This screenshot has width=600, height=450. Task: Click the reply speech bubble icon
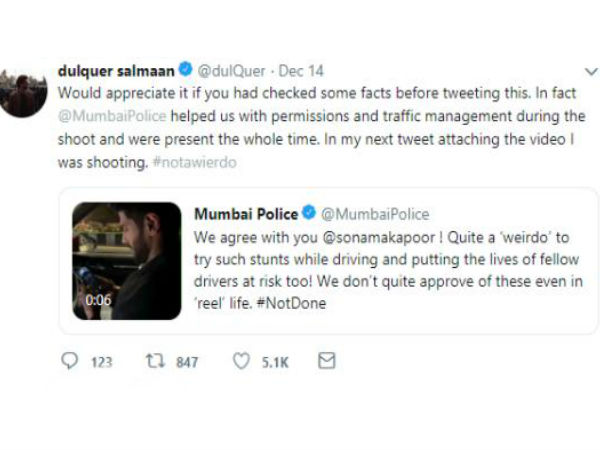click(68, 362)
